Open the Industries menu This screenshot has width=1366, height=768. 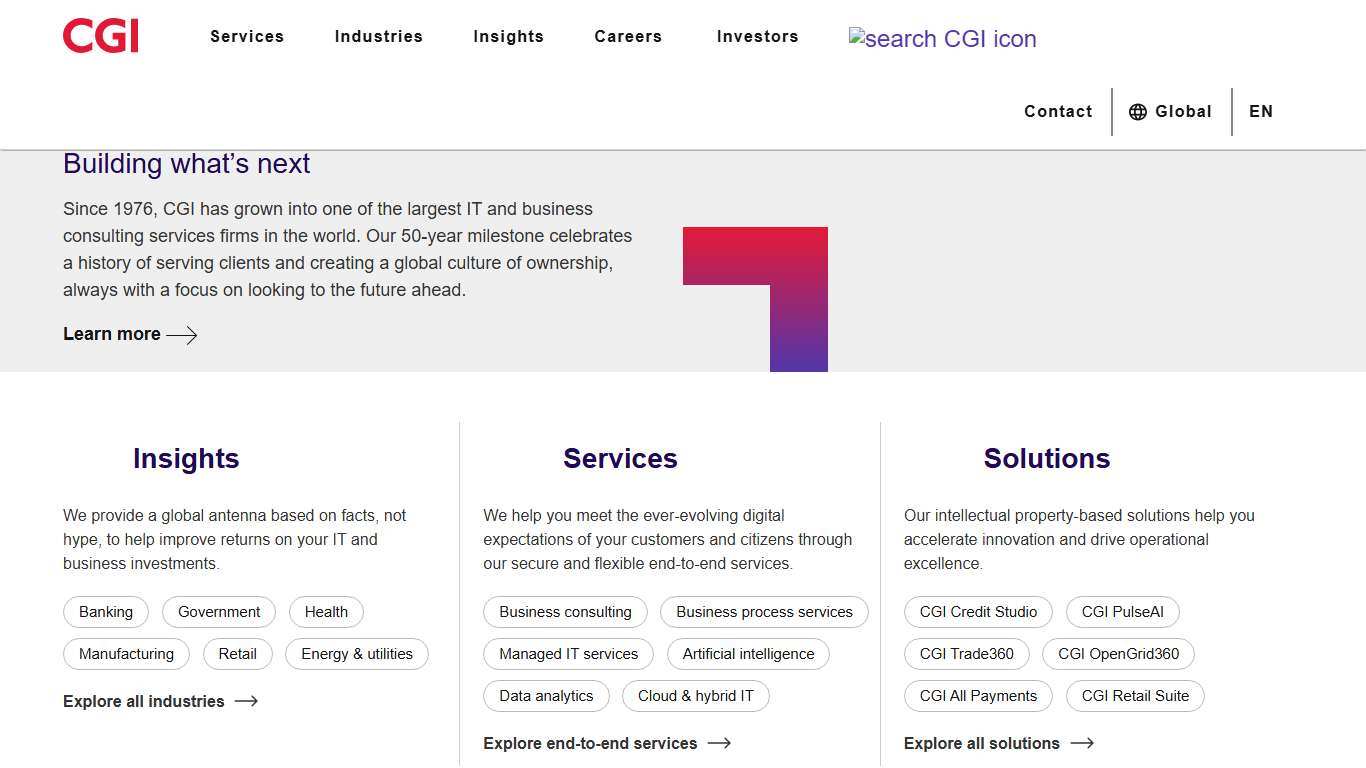379,36
